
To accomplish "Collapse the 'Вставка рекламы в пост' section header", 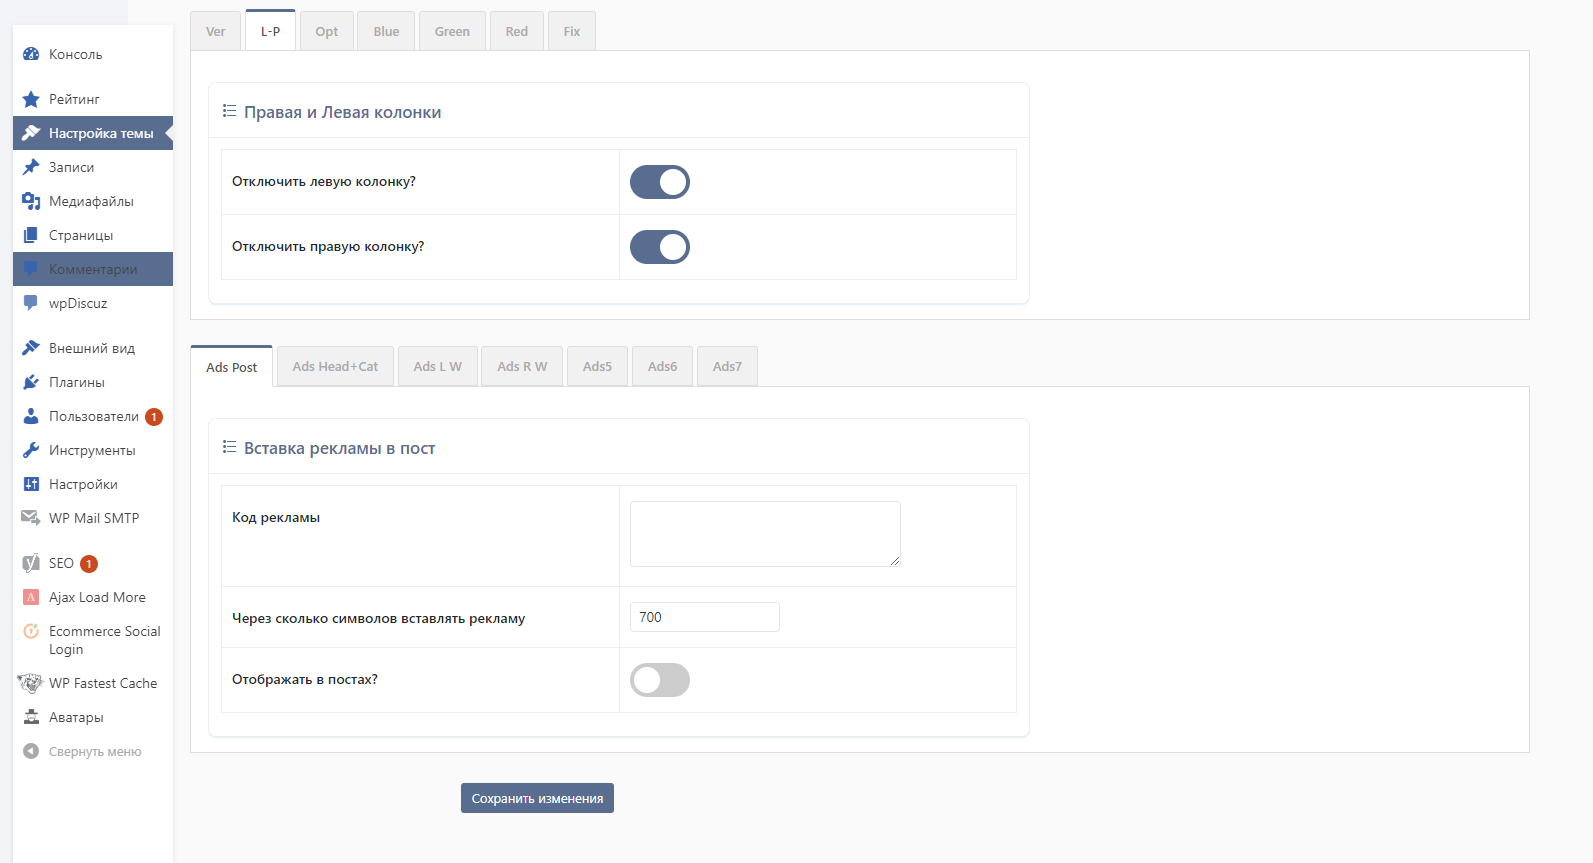I will (339, 448).
